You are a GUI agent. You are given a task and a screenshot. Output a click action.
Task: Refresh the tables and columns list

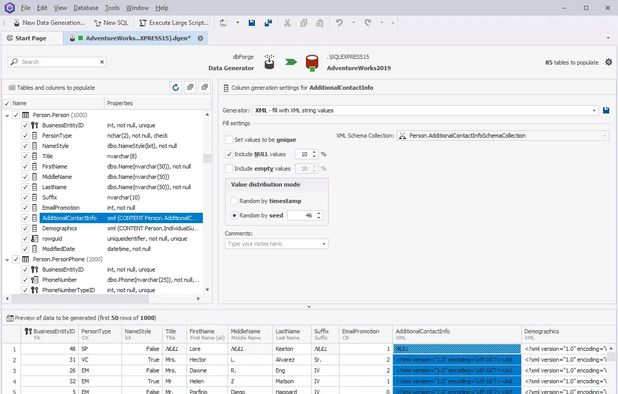176,87
